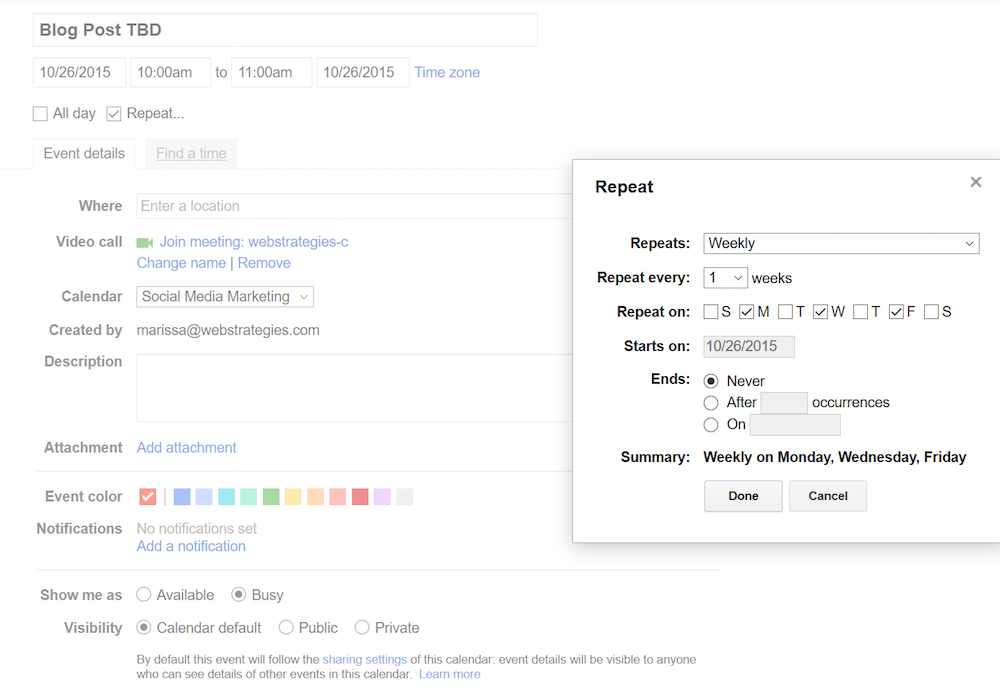Select the Never radio under Ends
1000x695 pixels.
click(710, 381)
